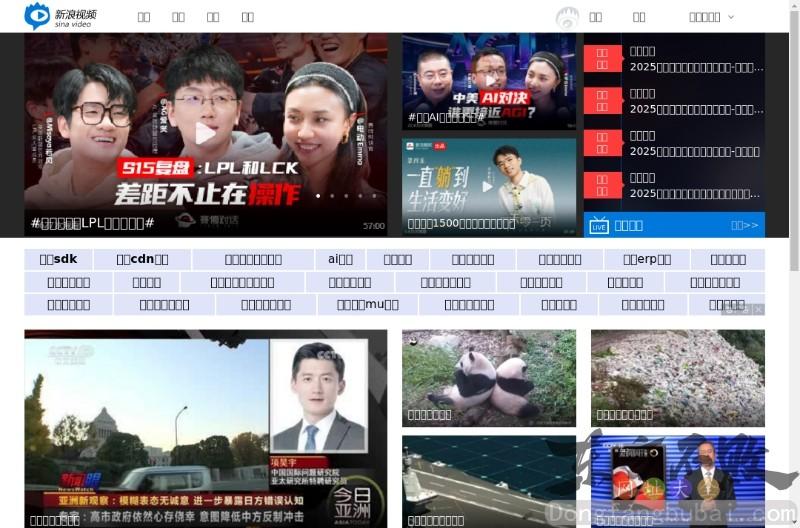Play the S15 LPL and LCK featured video
The width and height of the screenshot is (800, 528).
coord(206,134)
